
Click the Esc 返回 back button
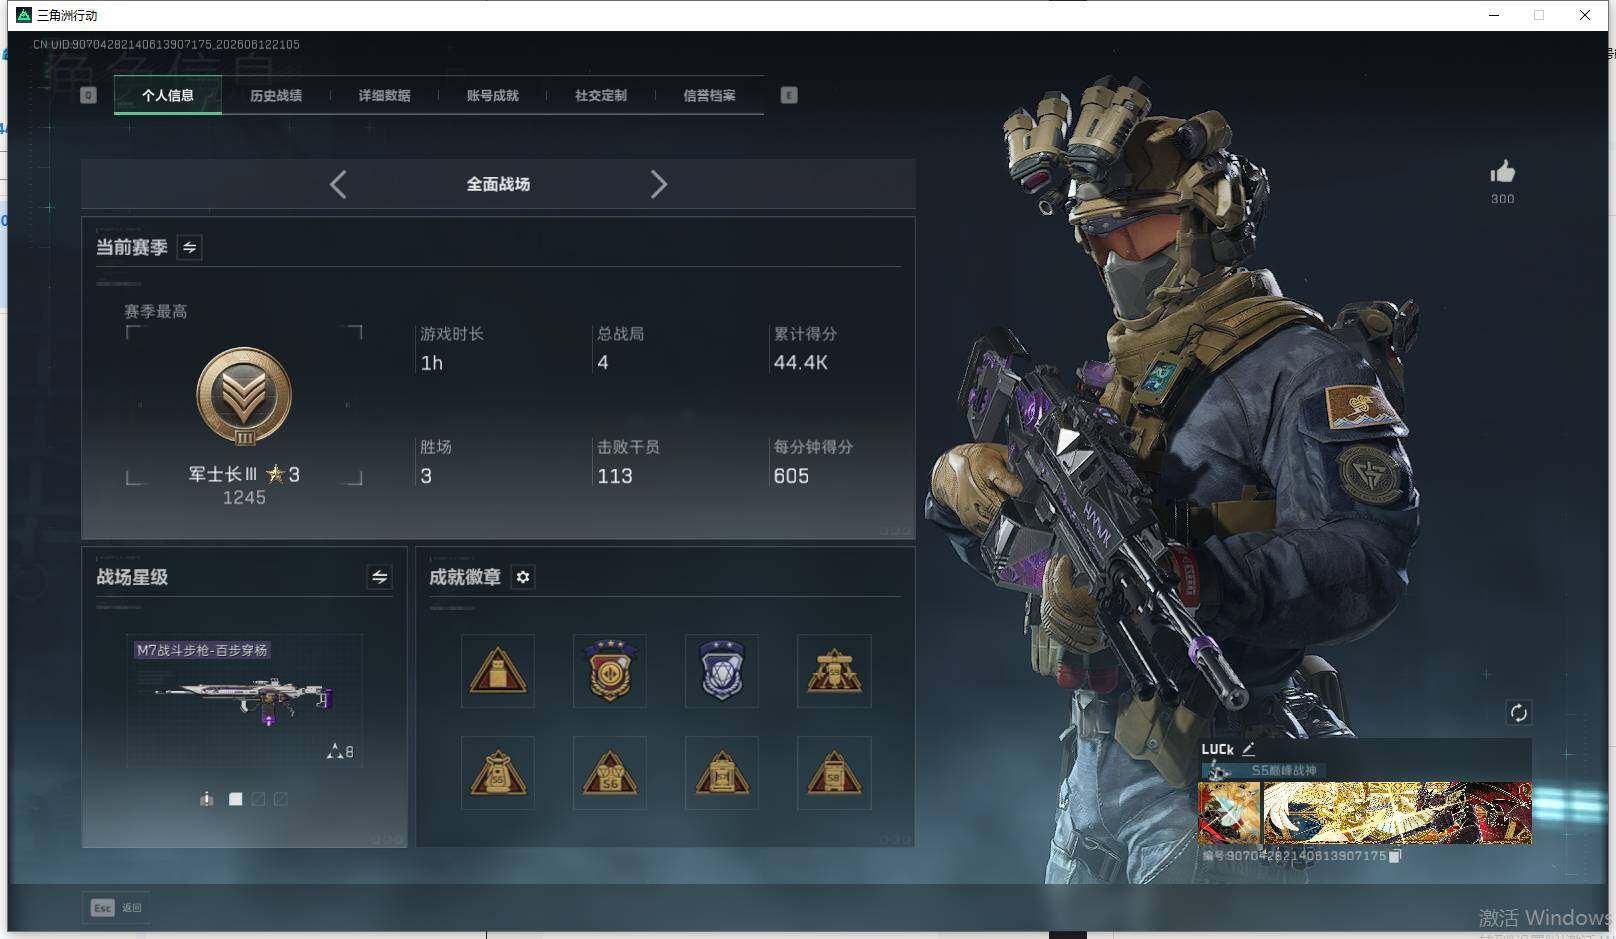point(117,907)
